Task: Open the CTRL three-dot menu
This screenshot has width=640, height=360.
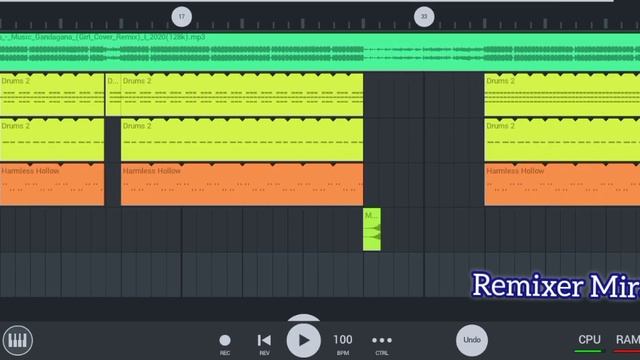Action: coord(382,344)
